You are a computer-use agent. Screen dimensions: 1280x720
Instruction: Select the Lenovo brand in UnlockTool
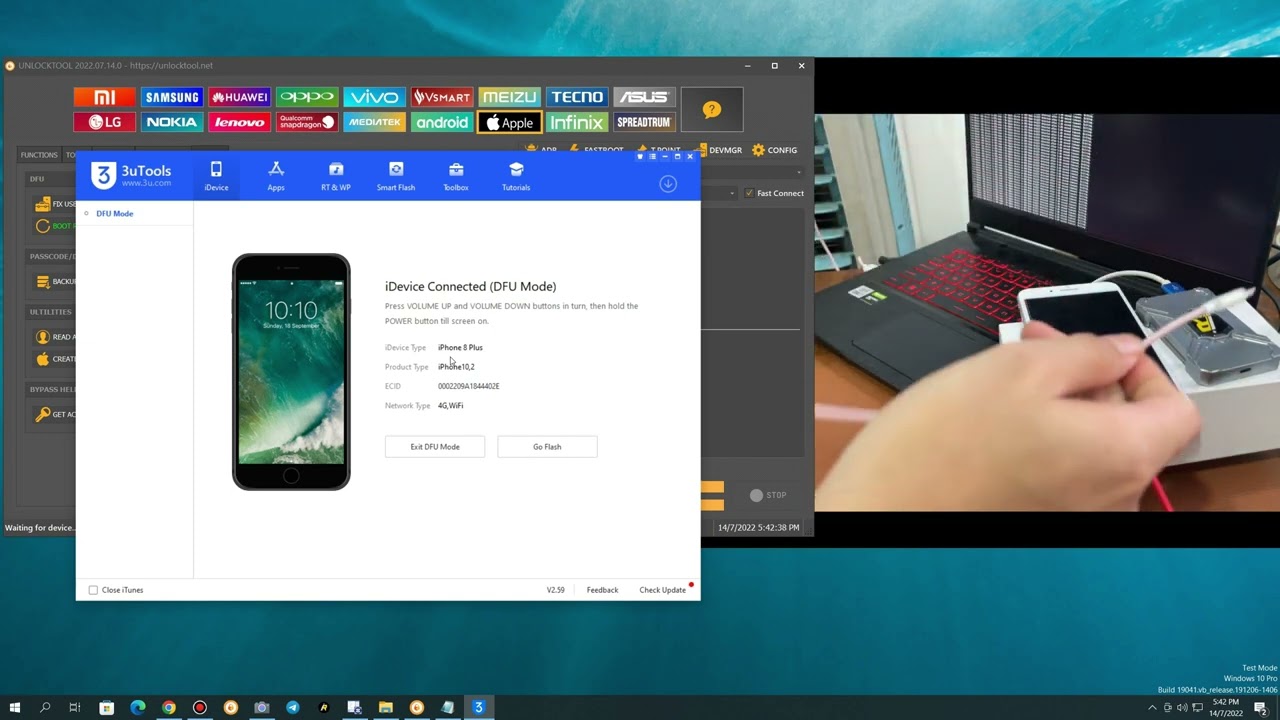coord(240,122)
